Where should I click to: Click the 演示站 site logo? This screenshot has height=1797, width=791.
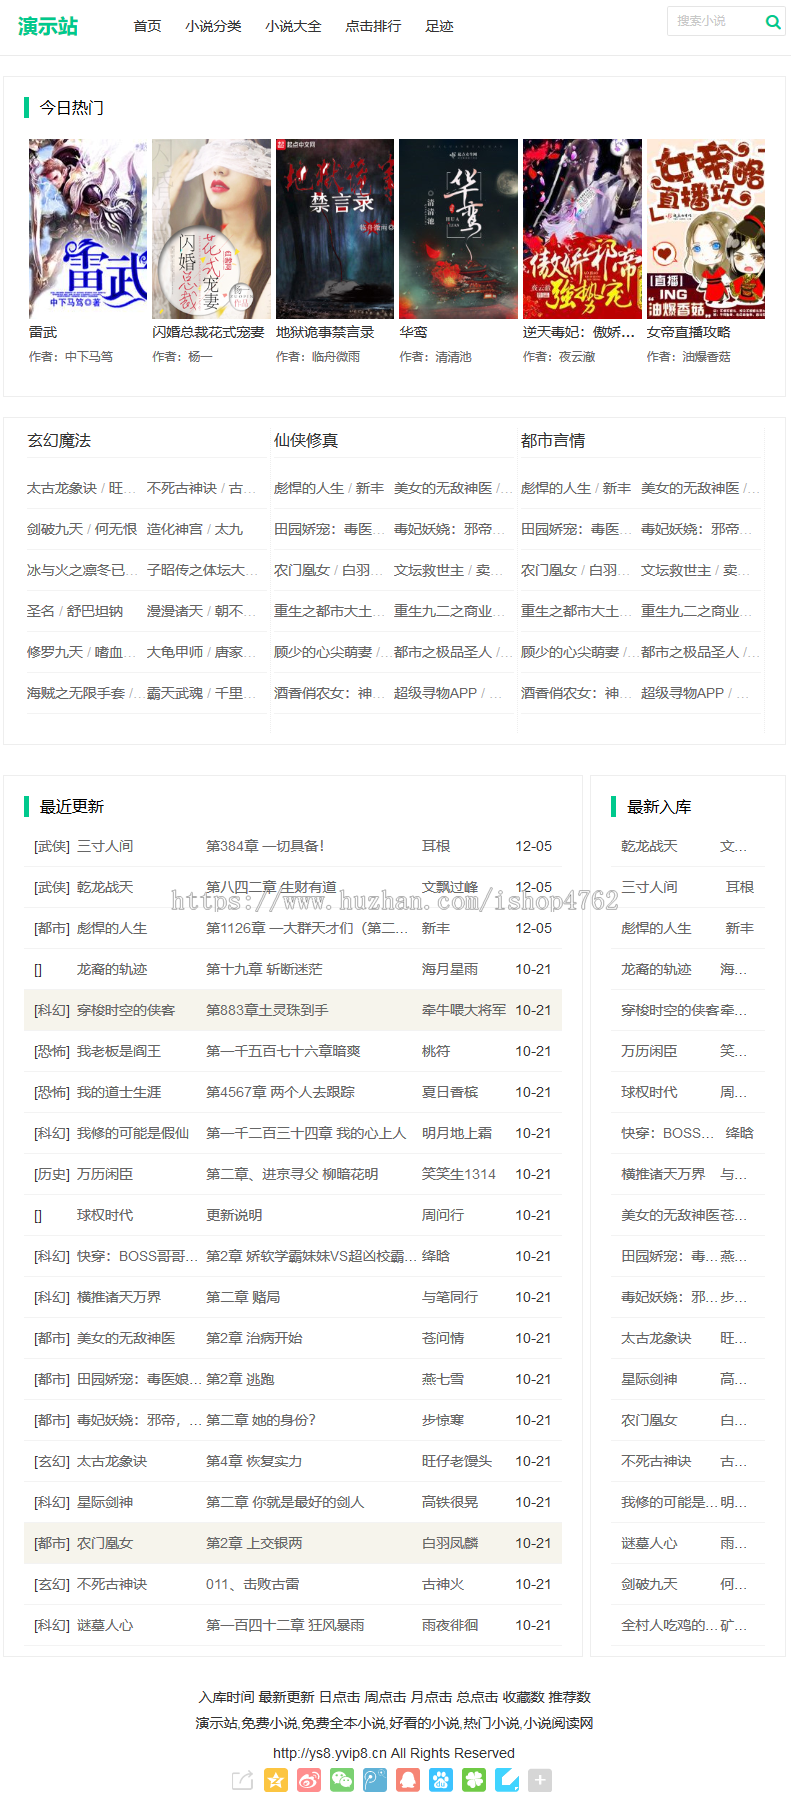(x=47, y=26)
